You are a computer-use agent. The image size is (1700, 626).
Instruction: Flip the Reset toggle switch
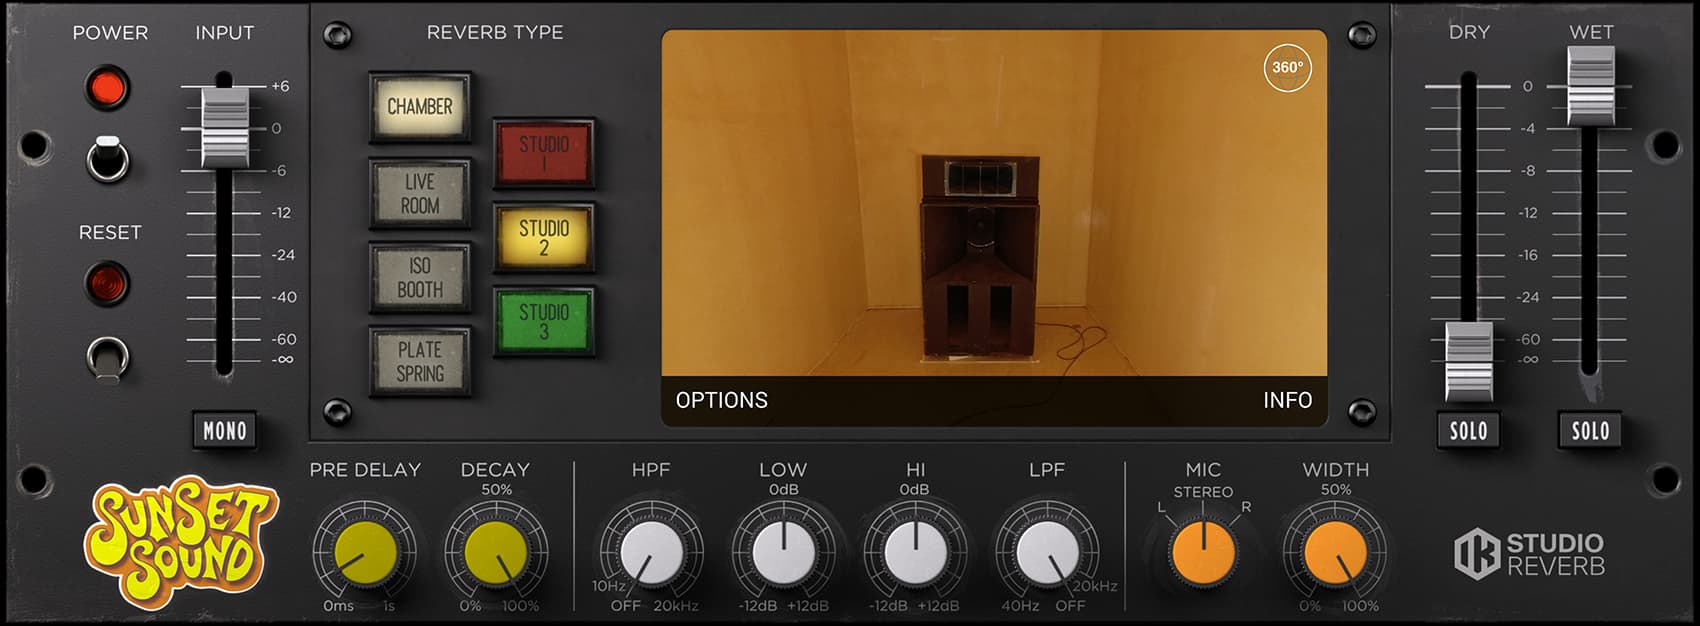[108, 357]
